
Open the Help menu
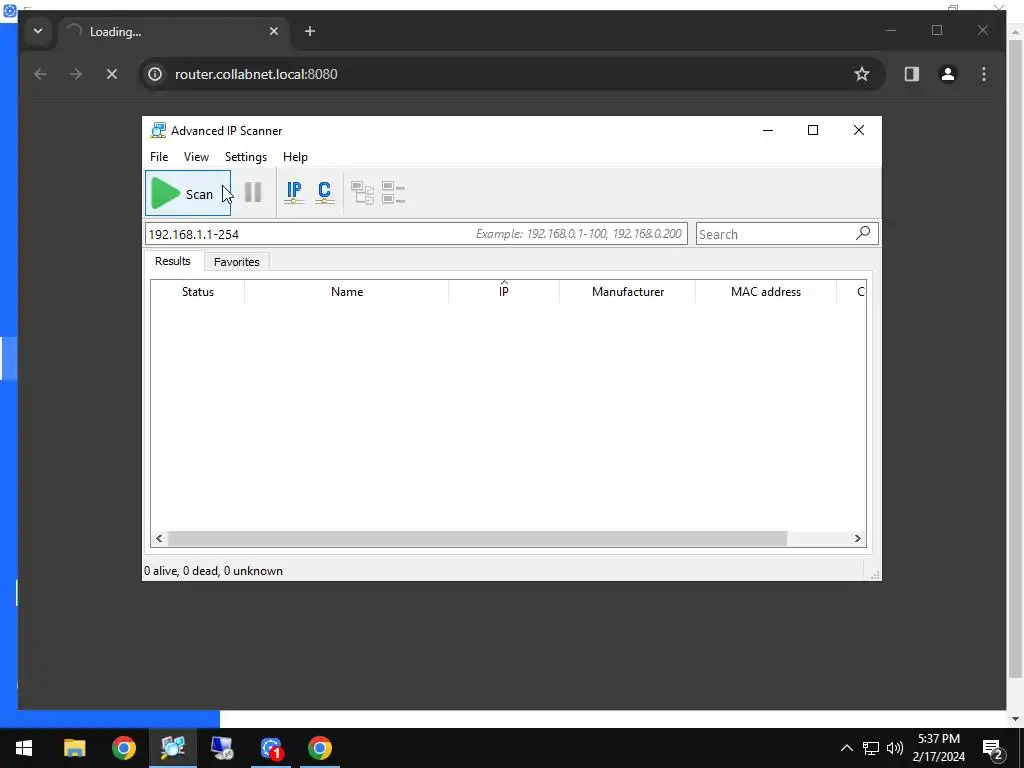pyautogui.click(x=295, y=157)
